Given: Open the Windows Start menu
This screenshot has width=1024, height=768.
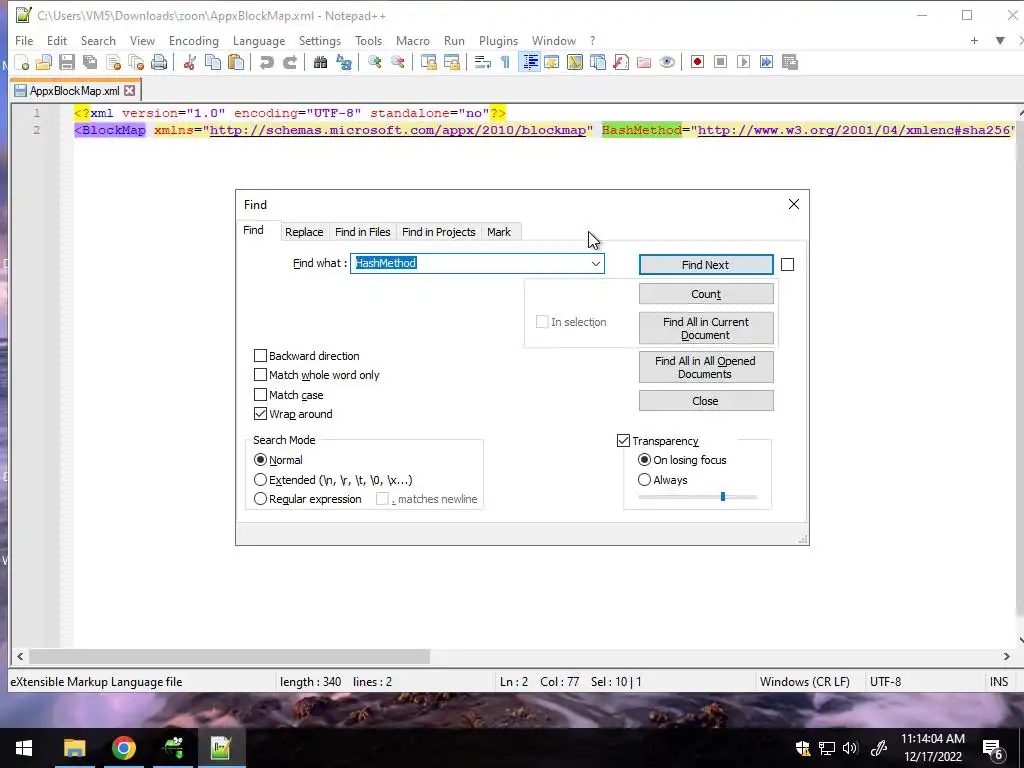Looking at the screenshot, I should click(24, 748).
